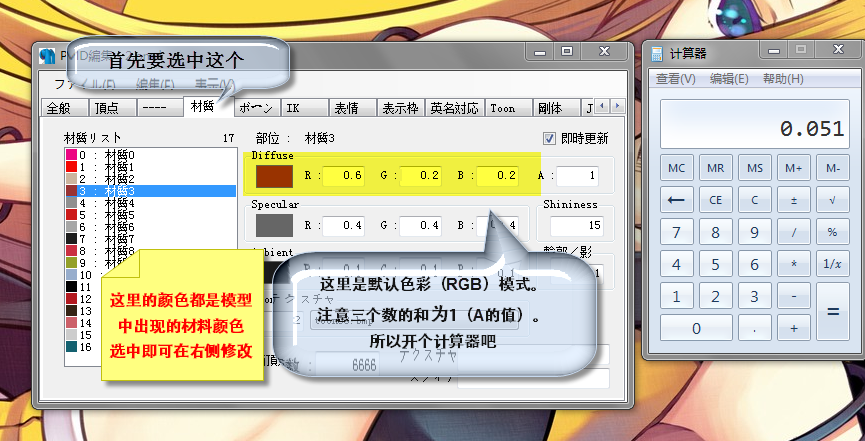Viewport: 865px width, 441px height.
Task: Open Calculator 查看(V) menu
Action: point(675,79)
